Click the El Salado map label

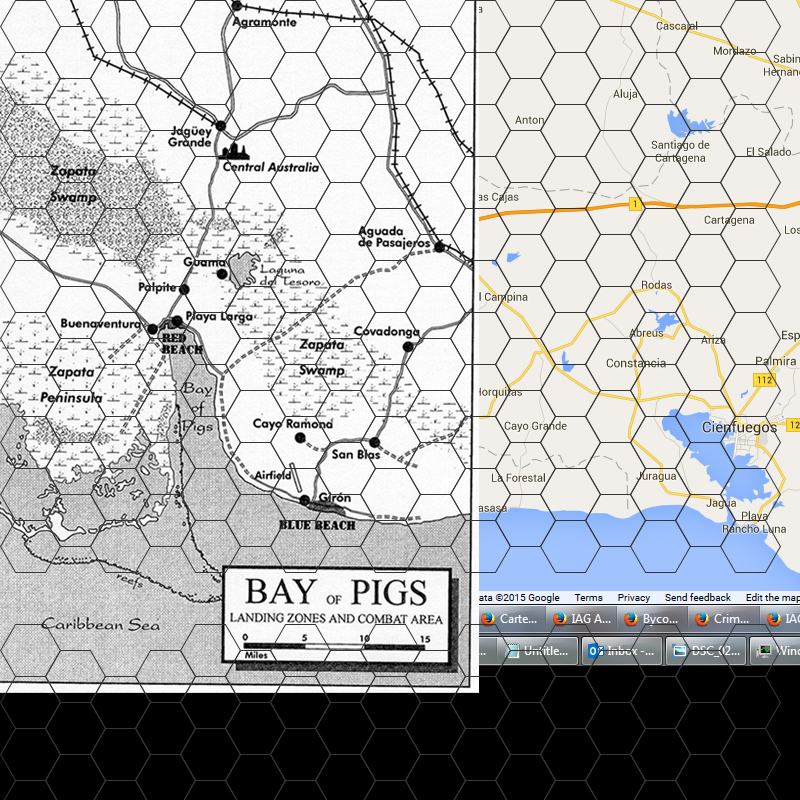(x=768, y=152)
